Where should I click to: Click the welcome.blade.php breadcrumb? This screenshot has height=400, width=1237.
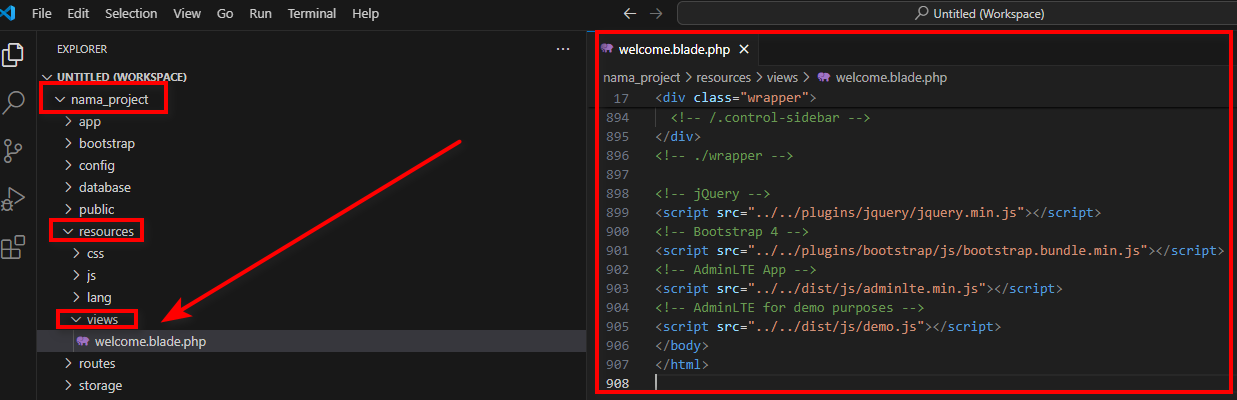pos(882,77)
